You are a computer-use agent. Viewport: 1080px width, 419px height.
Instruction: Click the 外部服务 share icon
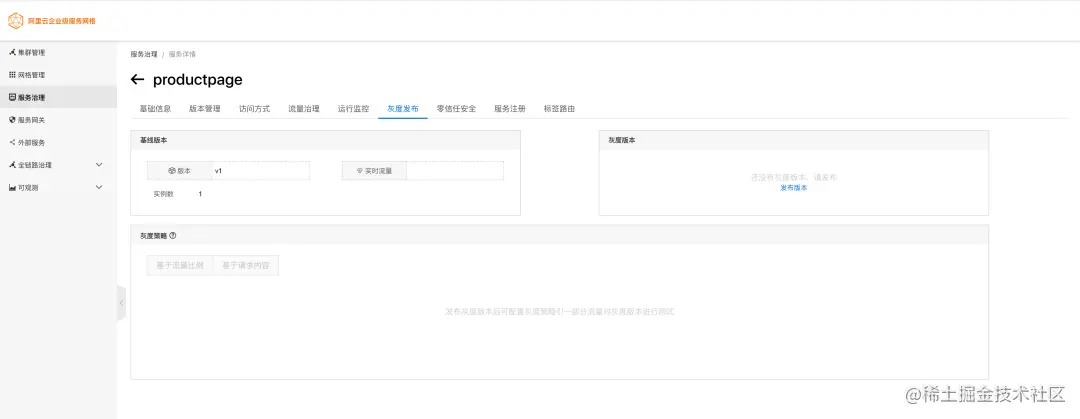click(12, 143)
